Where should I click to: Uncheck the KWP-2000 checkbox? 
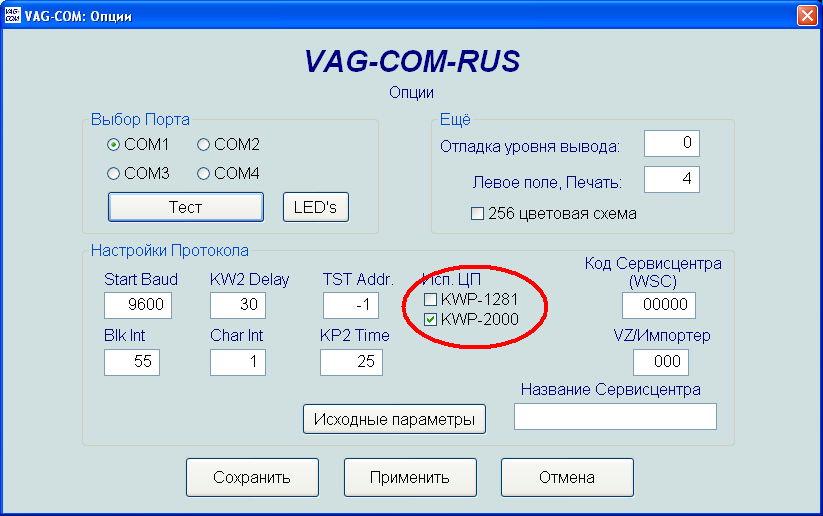pos(431,319)
